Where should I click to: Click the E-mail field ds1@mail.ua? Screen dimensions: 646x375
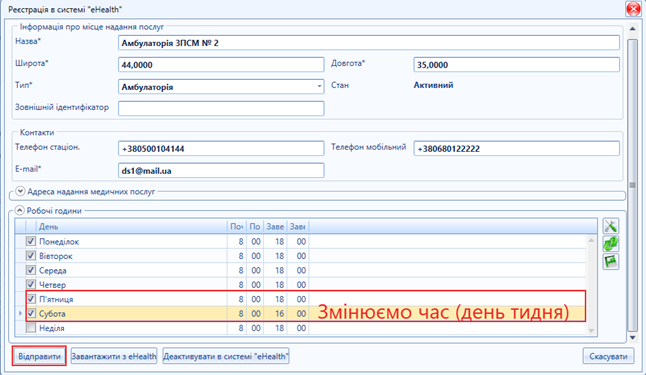(221, 171)
